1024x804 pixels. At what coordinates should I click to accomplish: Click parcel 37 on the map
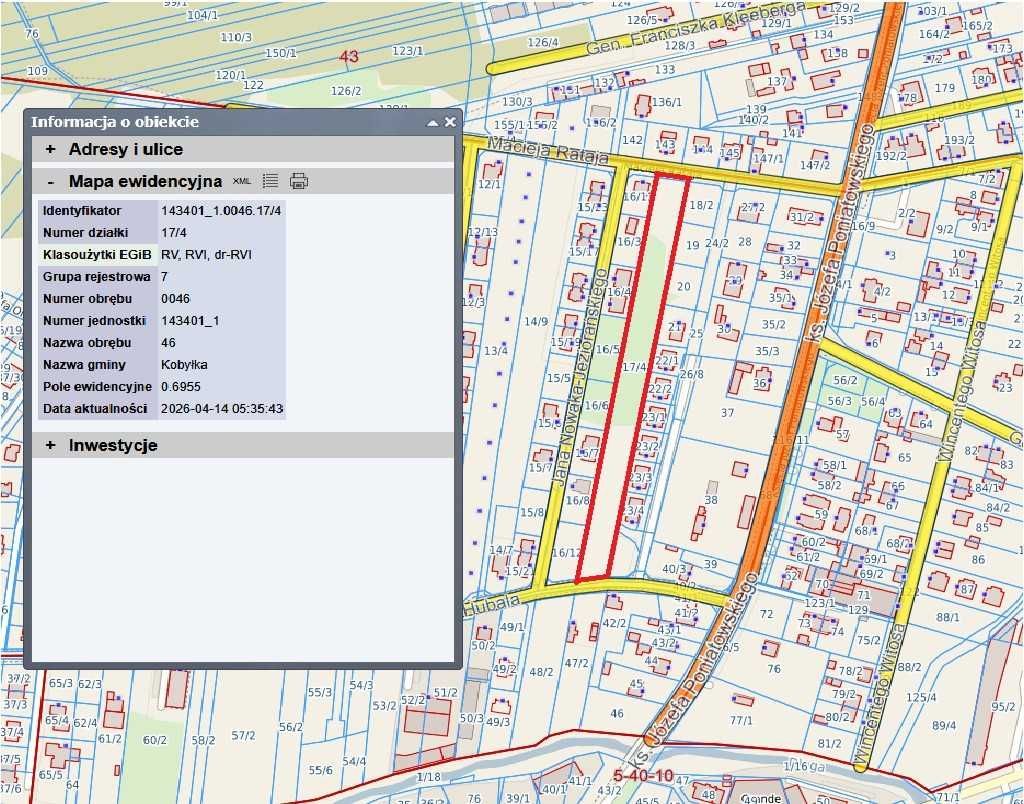pyautogui.click(x=727, y=413)
